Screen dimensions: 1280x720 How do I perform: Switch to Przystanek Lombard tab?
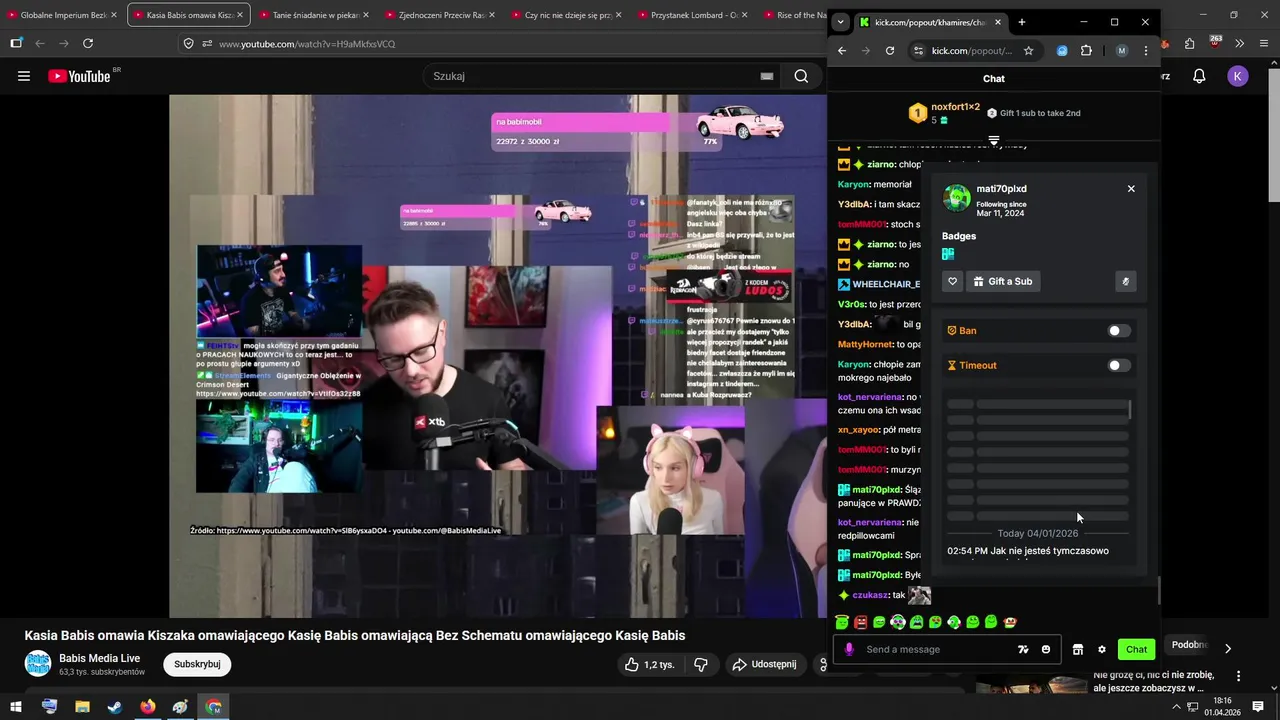691,15
